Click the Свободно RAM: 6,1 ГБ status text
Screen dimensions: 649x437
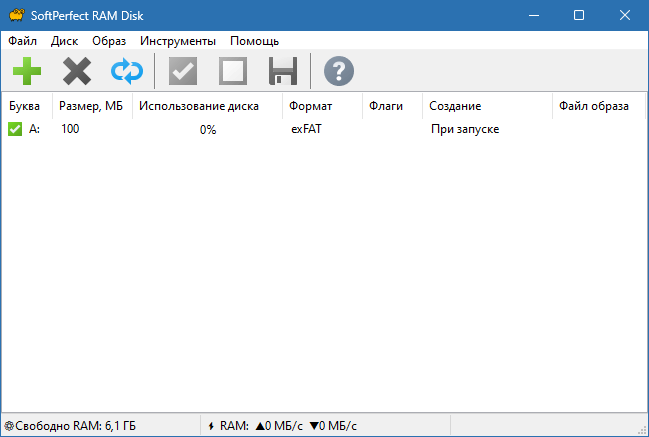(x=75, y=426)
